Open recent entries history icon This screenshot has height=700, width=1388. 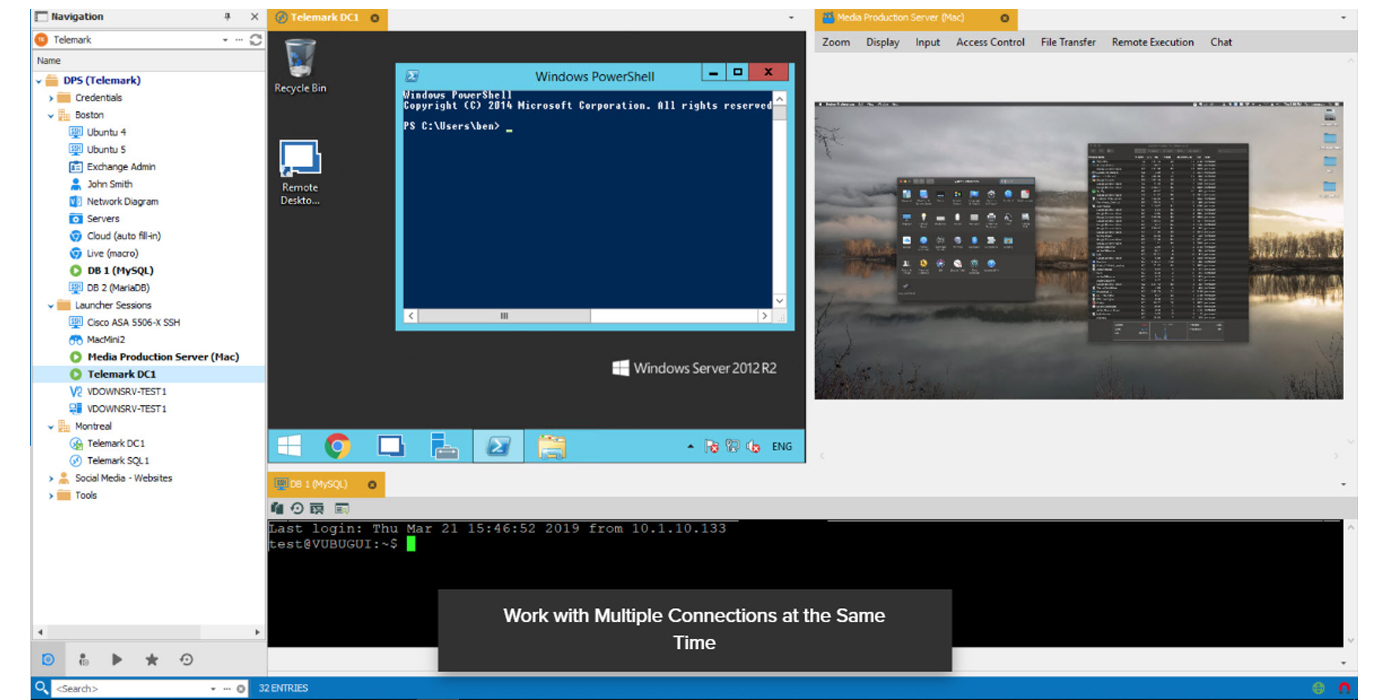186,659
